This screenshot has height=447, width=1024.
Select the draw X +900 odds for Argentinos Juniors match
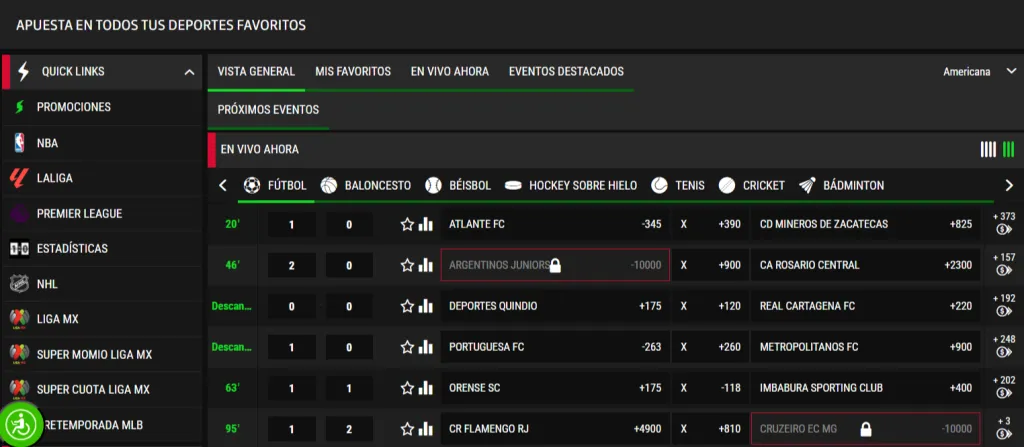tap(711, 265)
